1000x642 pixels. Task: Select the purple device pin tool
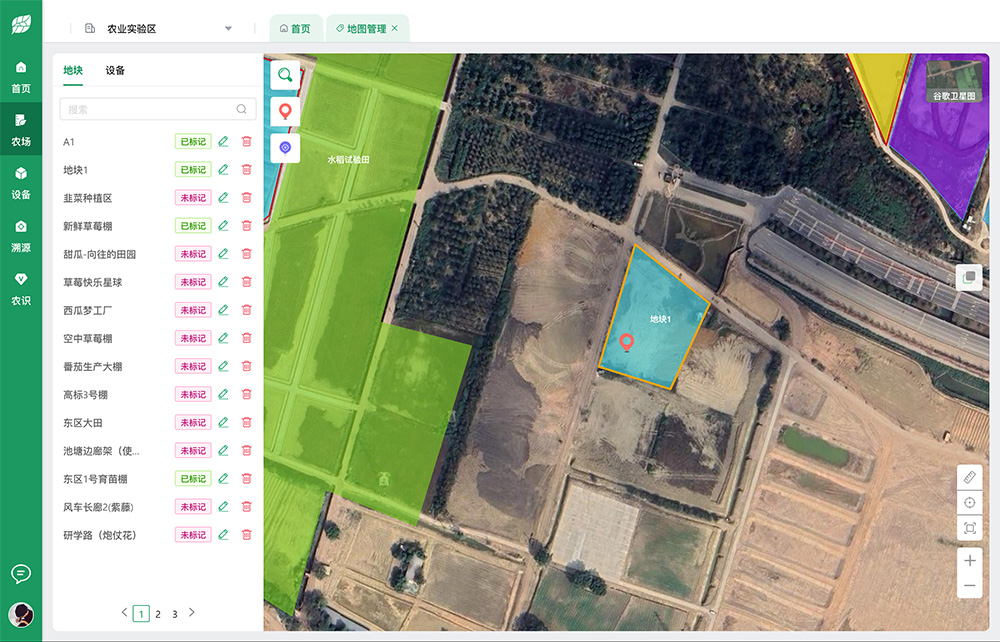pos(285,147)
